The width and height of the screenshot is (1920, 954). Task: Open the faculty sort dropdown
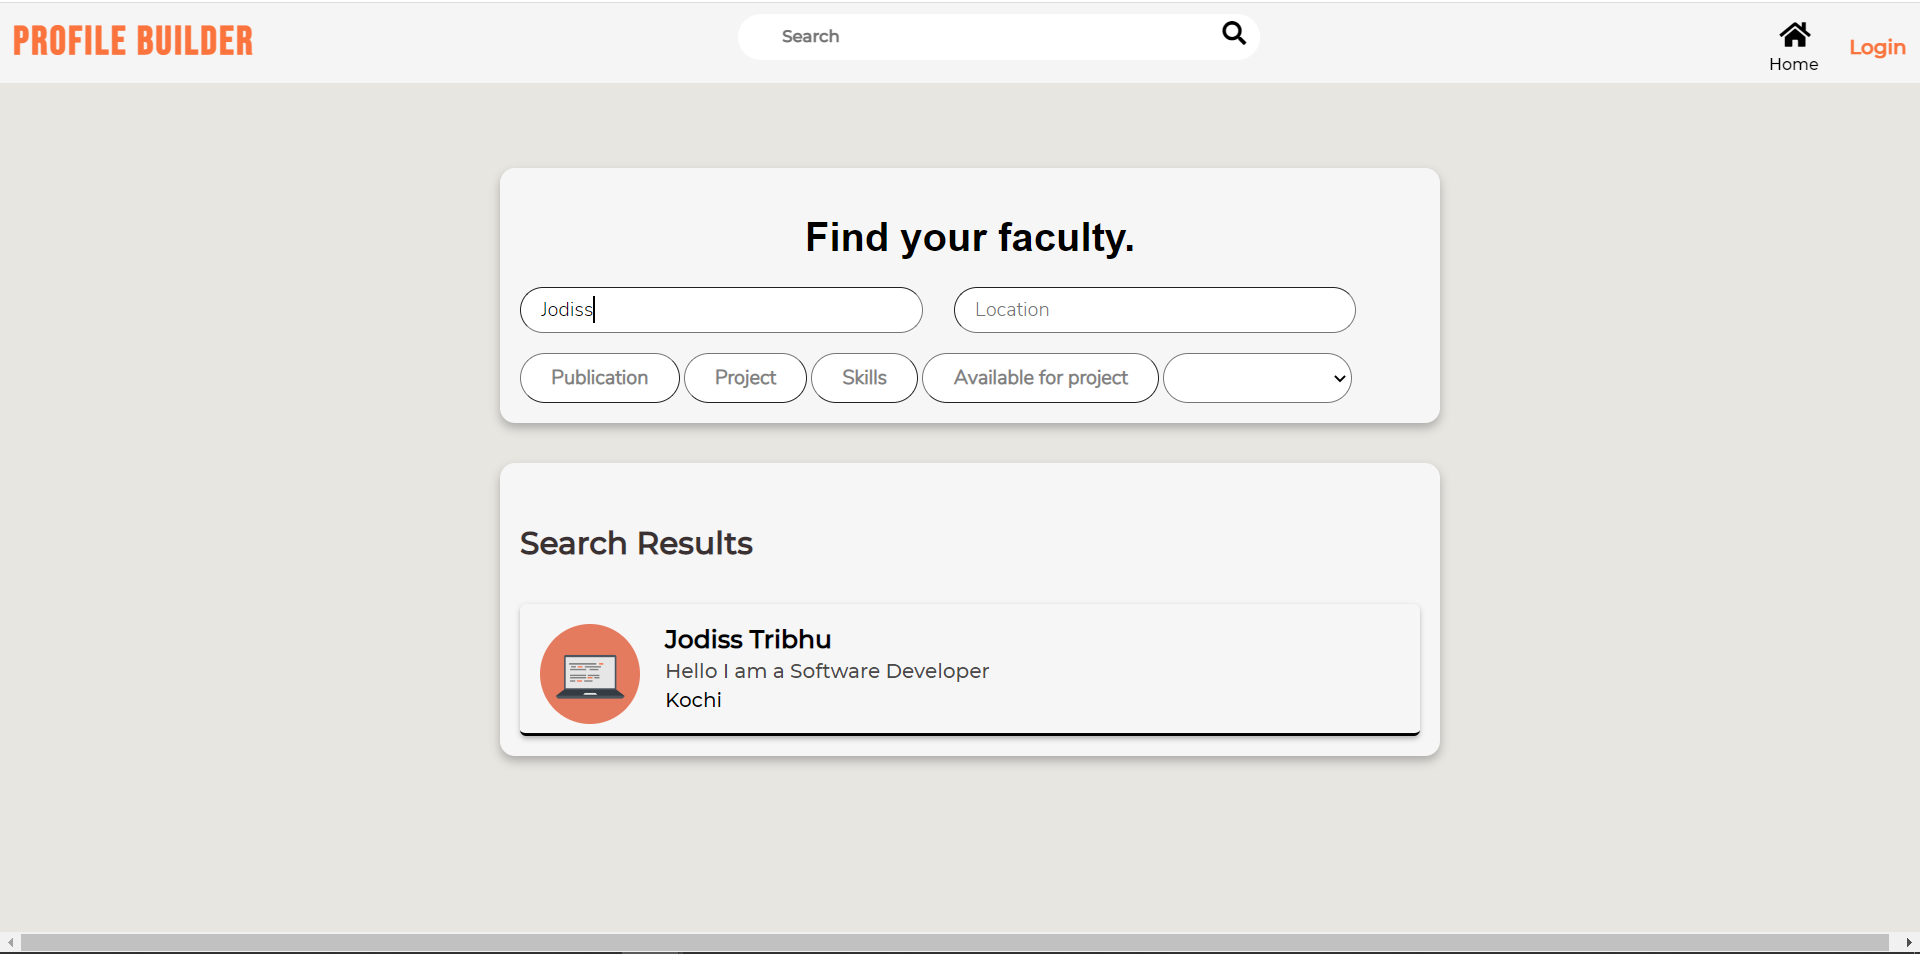1257,378
